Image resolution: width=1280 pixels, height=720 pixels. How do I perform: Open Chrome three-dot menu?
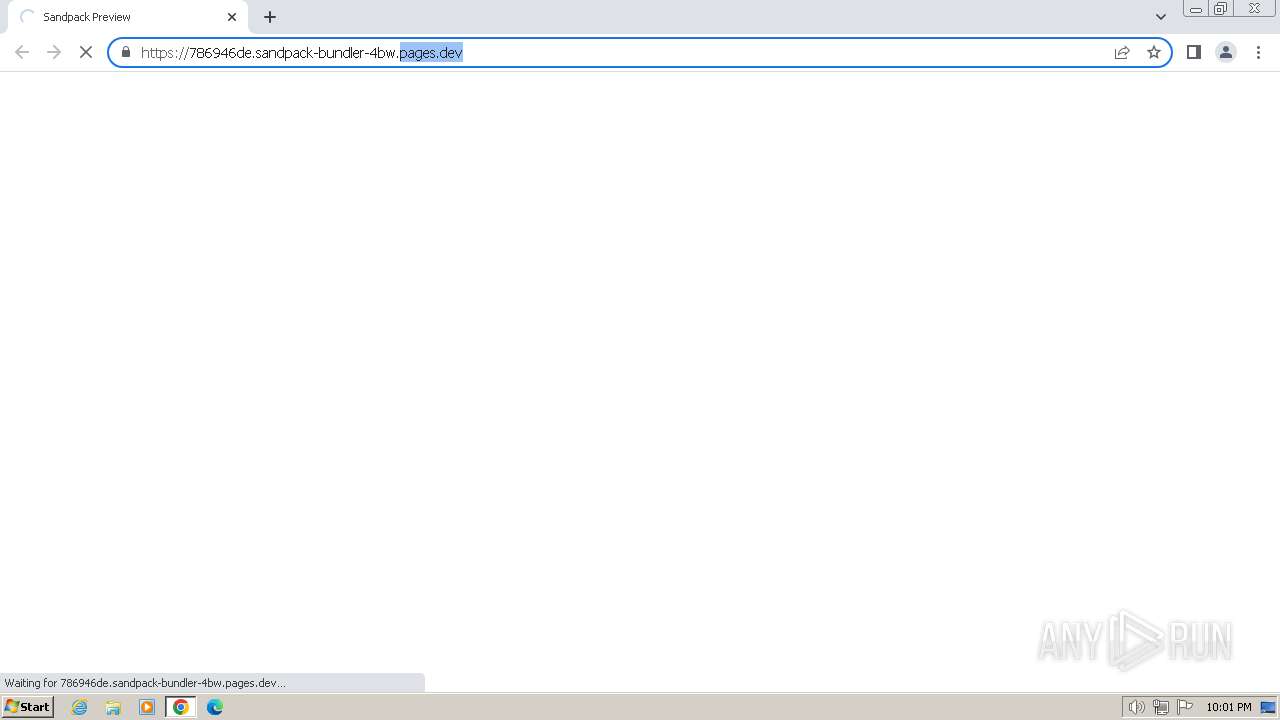pos(1258,52)
